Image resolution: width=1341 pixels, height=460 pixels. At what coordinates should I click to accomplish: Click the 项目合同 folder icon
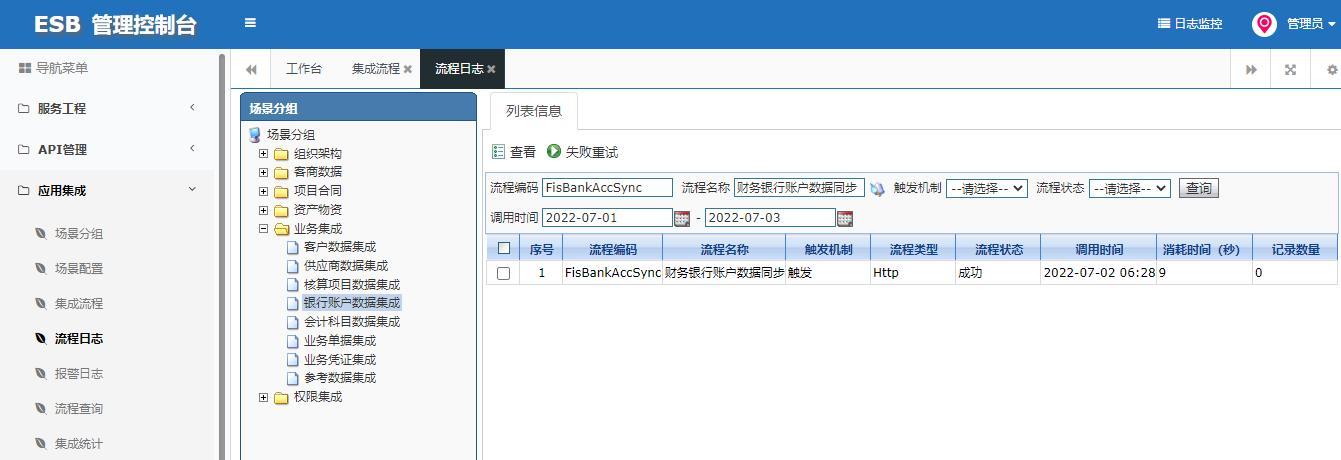click(281, 191)
